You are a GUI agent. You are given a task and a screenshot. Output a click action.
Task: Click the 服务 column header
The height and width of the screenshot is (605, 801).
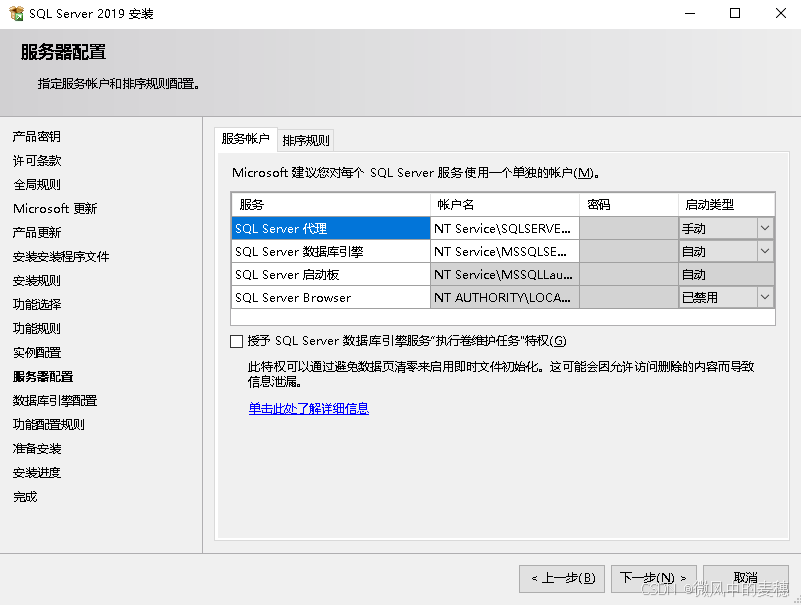[x=331, y=205]
